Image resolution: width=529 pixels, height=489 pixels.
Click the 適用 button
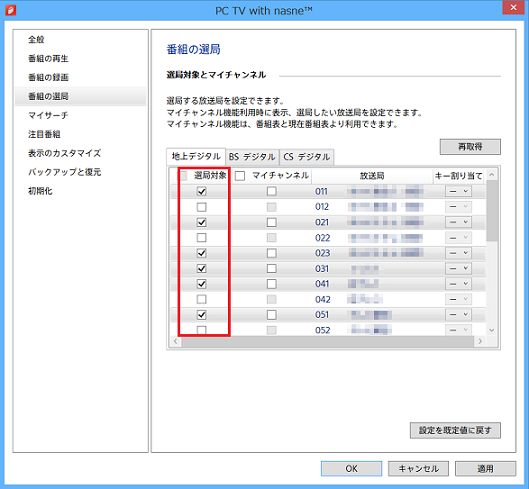pyautogui.click(x=485, y=468)
